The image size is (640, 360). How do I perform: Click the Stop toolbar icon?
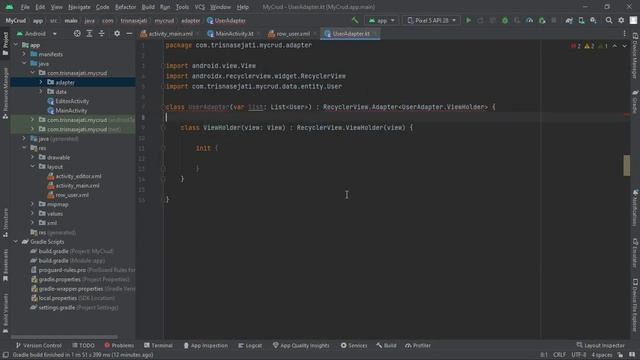coord(554,20)
